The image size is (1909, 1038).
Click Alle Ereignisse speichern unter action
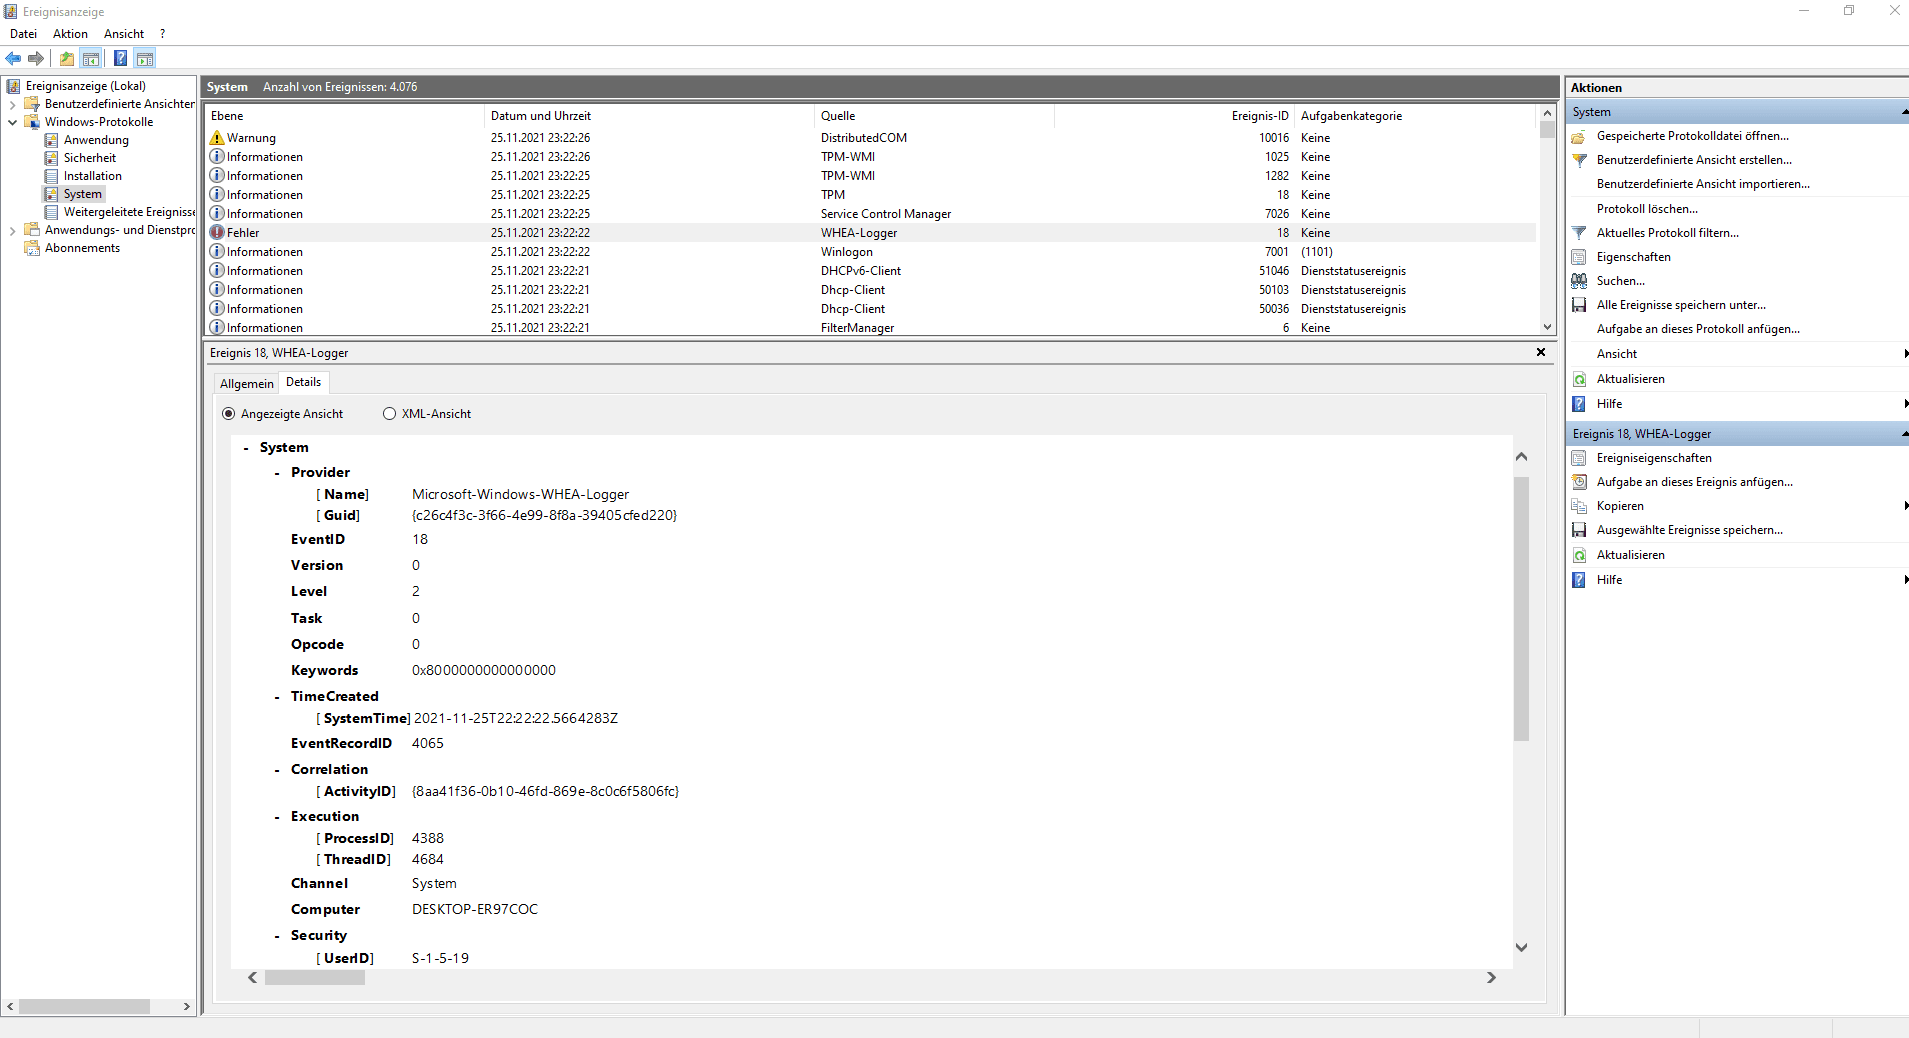(x=1681, y=305)
